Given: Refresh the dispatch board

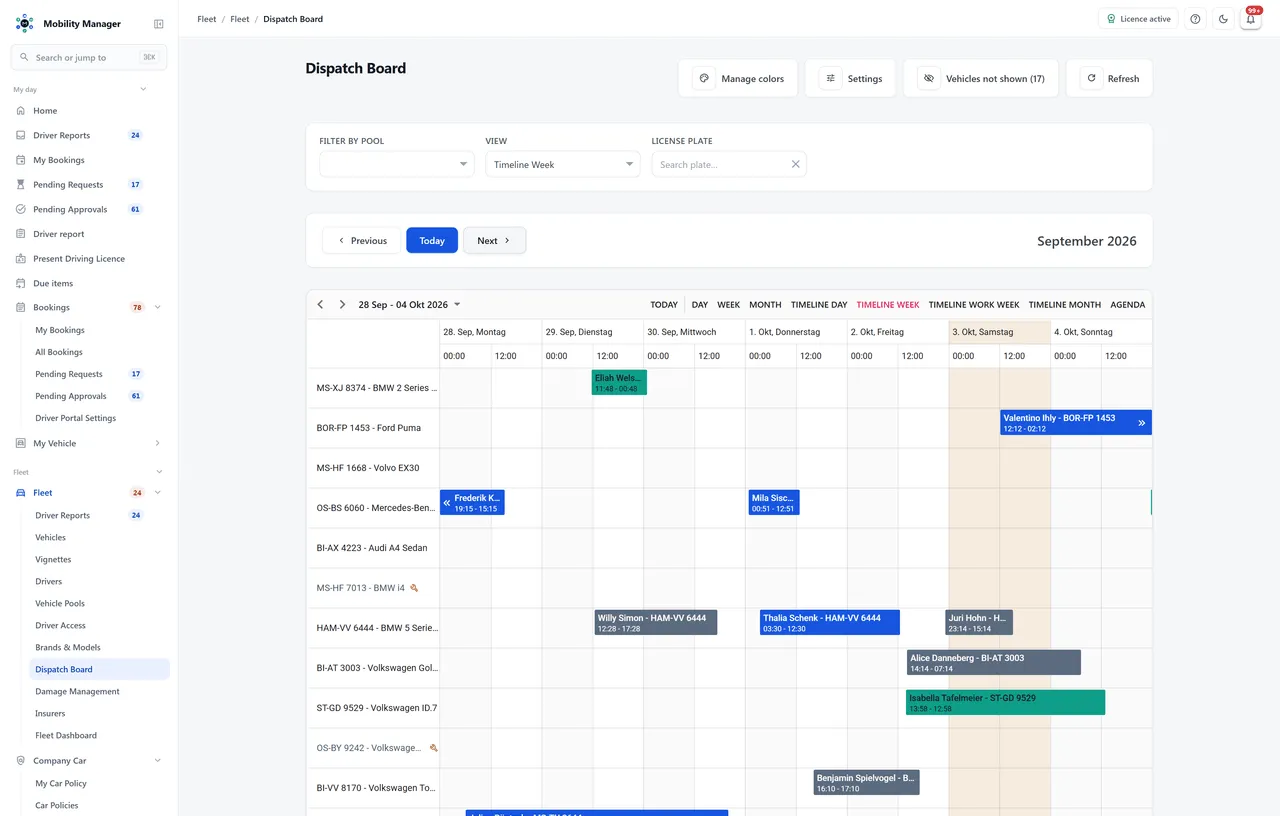Looking at the screenshot, I should 1110,78.
